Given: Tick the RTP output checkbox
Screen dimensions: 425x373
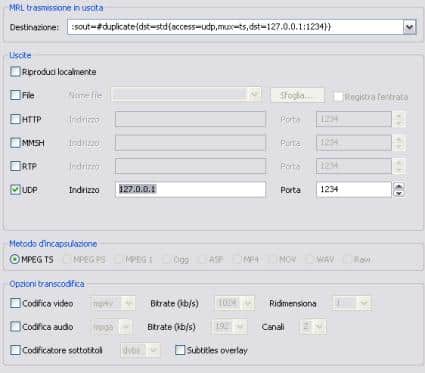Looking at the screenshot, I should 15,166.
